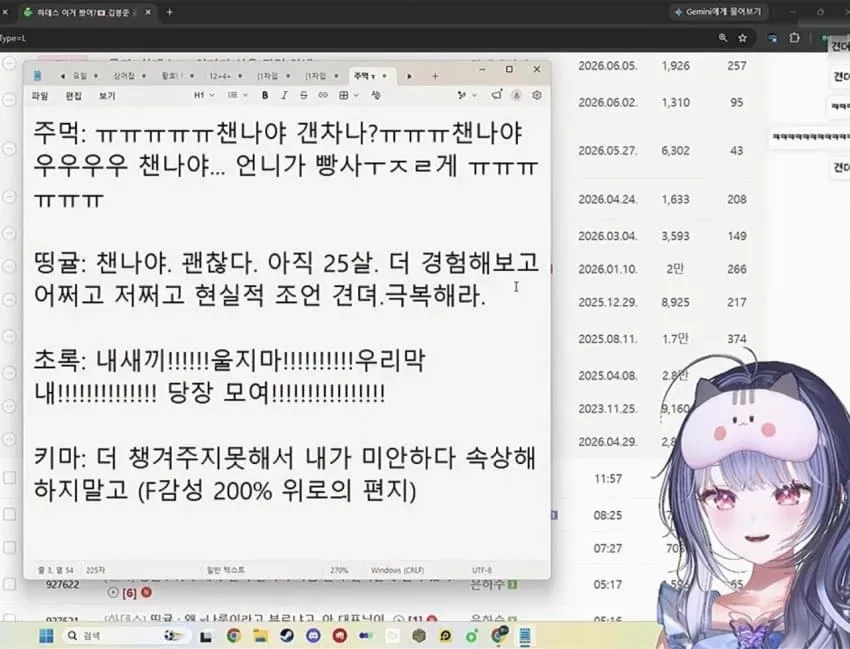
Task: Apply strikethrough formatting in Notepad
Action: click(x=304, y=95)
